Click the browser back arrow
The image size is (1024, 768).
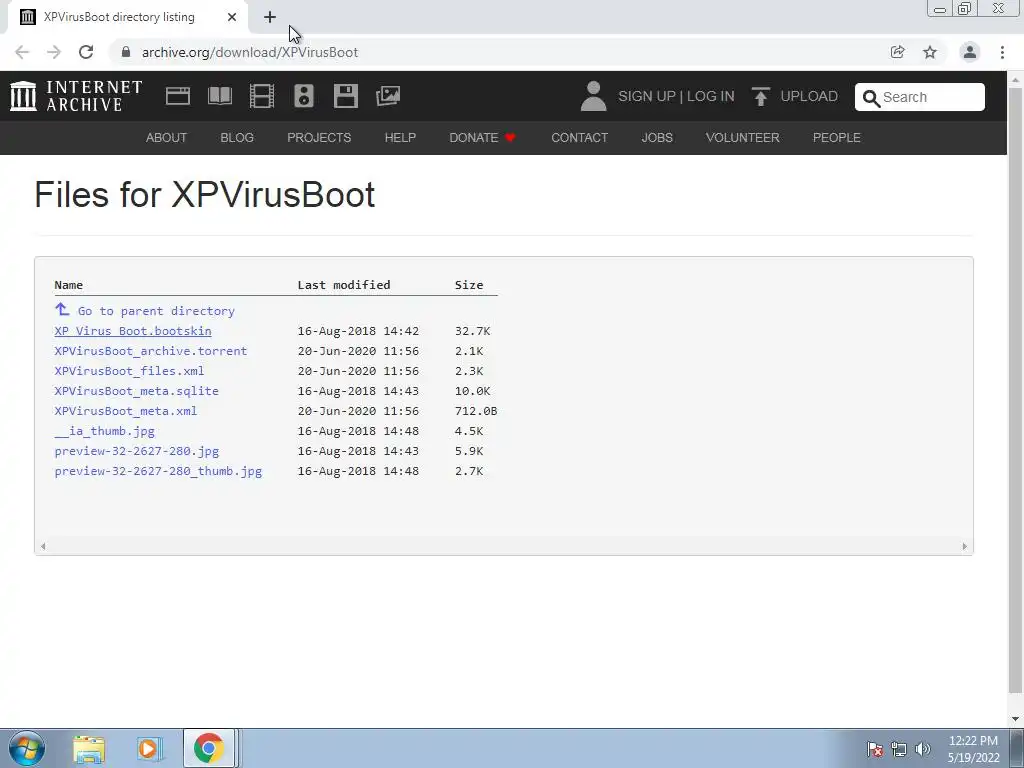pos(22,52)
